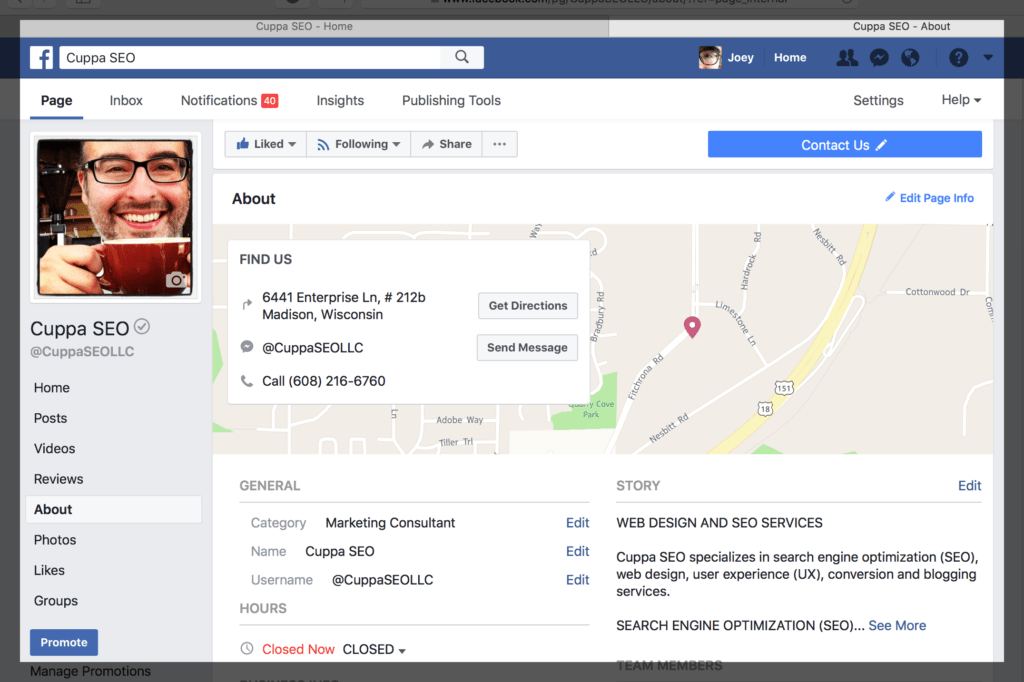
Task: Click the question mark help icon
Action: point(958,57)
